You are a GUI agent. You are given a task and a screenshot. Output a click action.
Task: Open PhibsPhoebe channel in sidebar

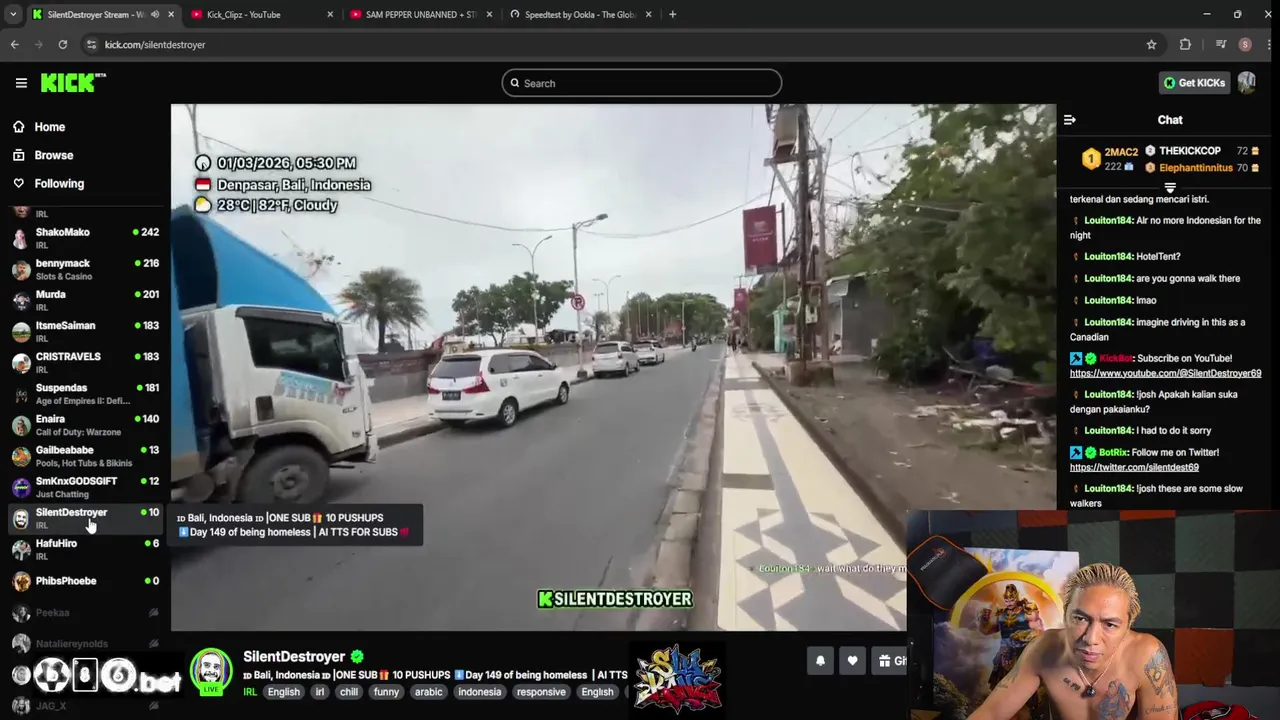85,581
